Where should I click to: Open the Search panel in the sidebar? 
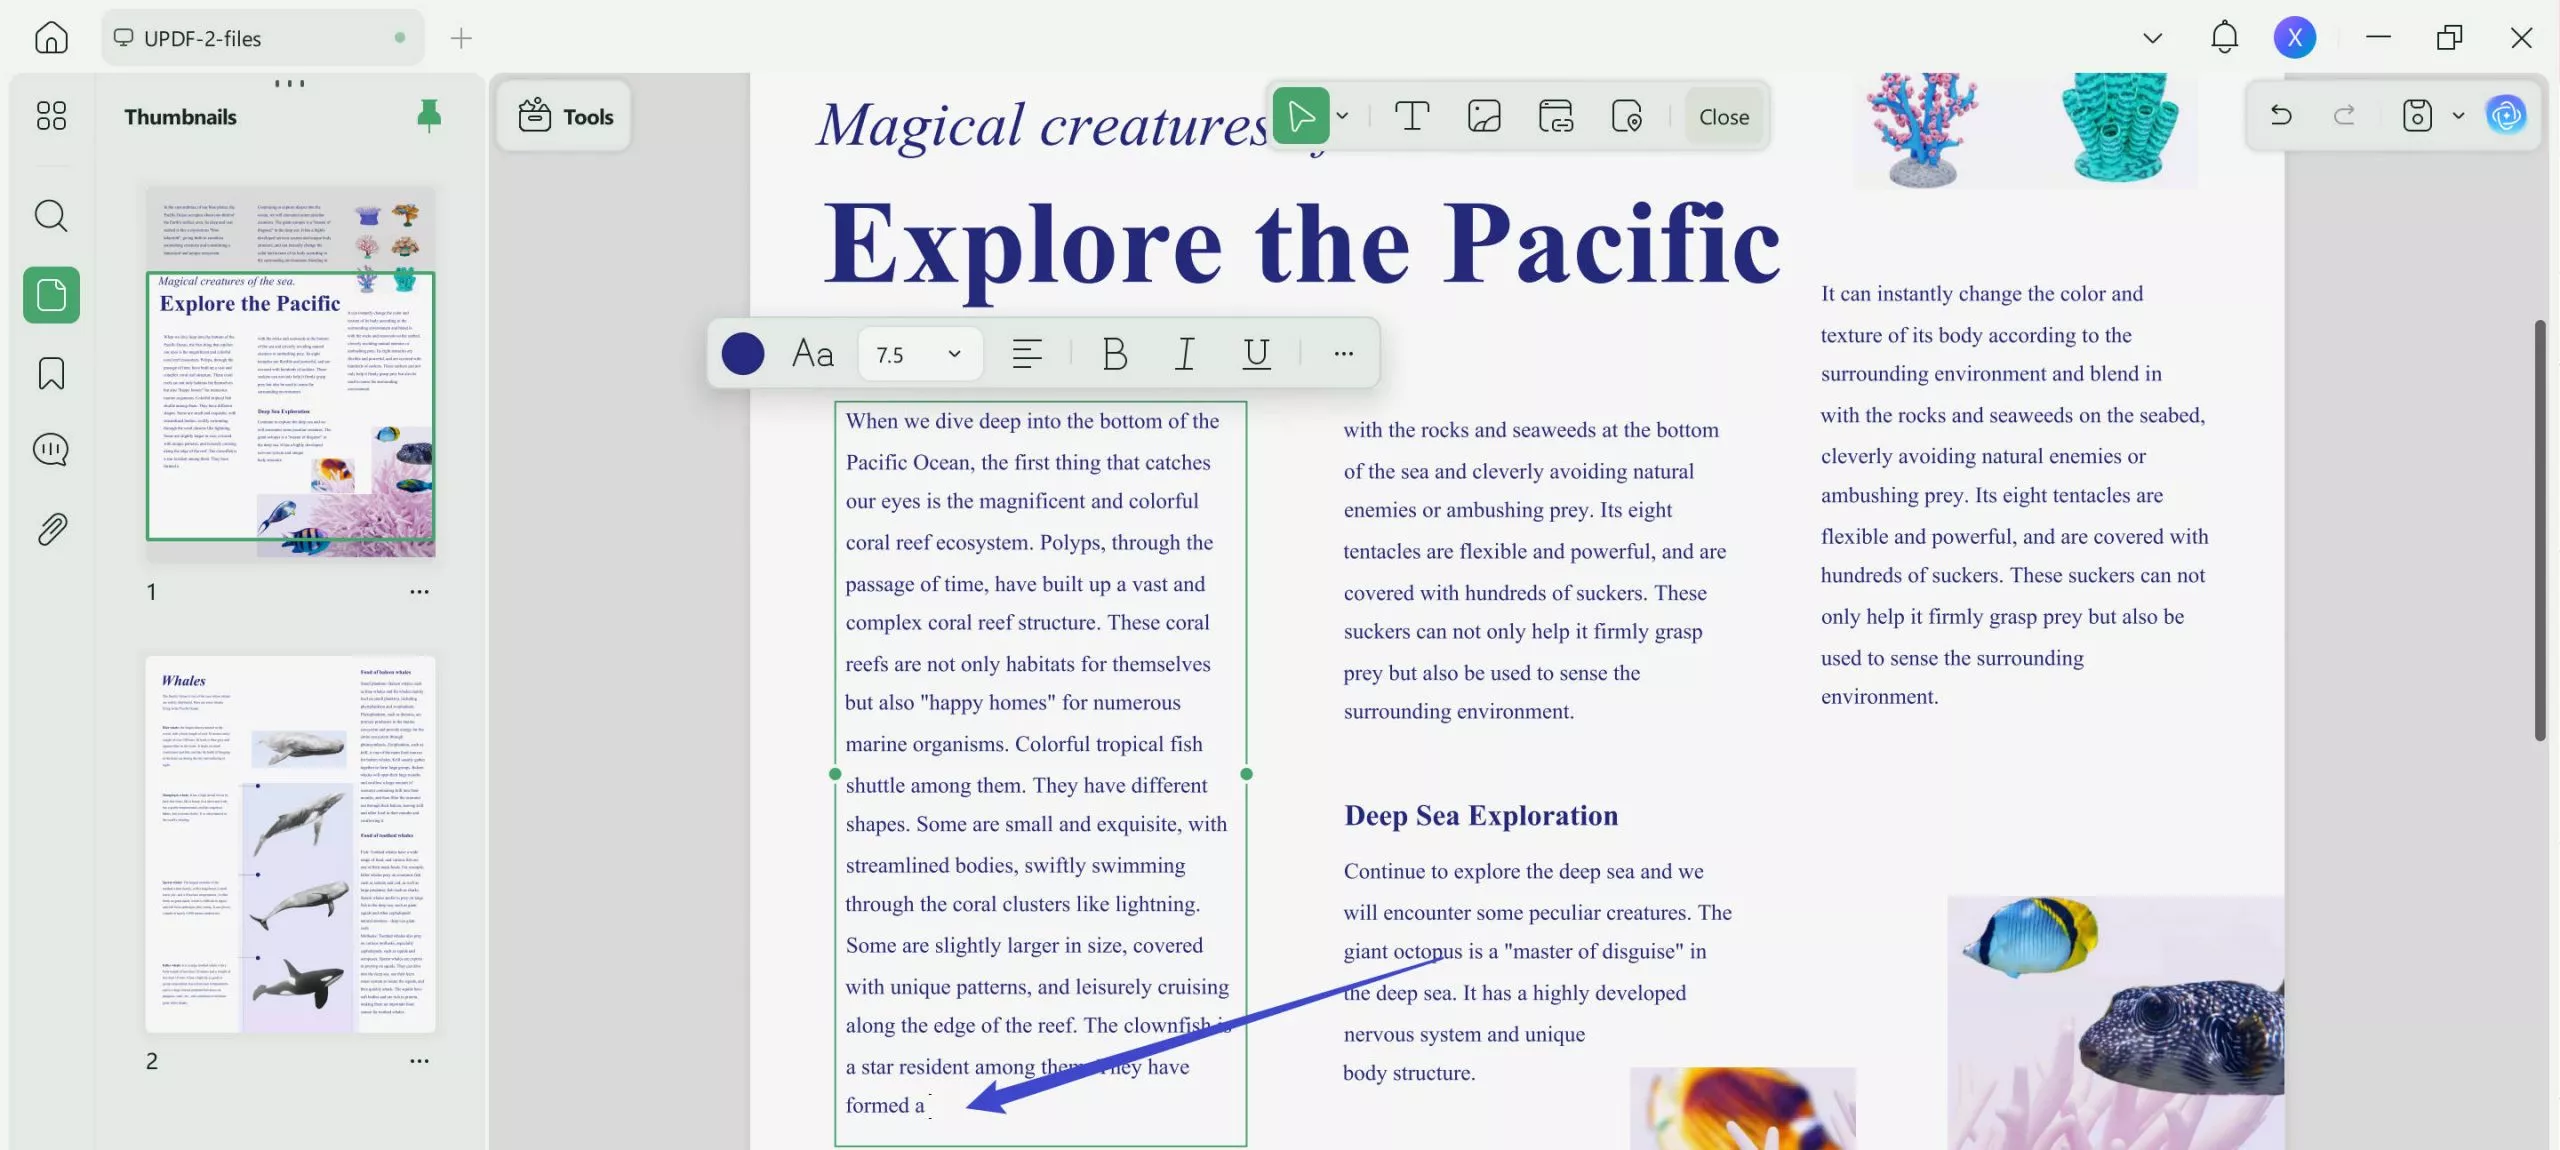click(x=50, y=215)
